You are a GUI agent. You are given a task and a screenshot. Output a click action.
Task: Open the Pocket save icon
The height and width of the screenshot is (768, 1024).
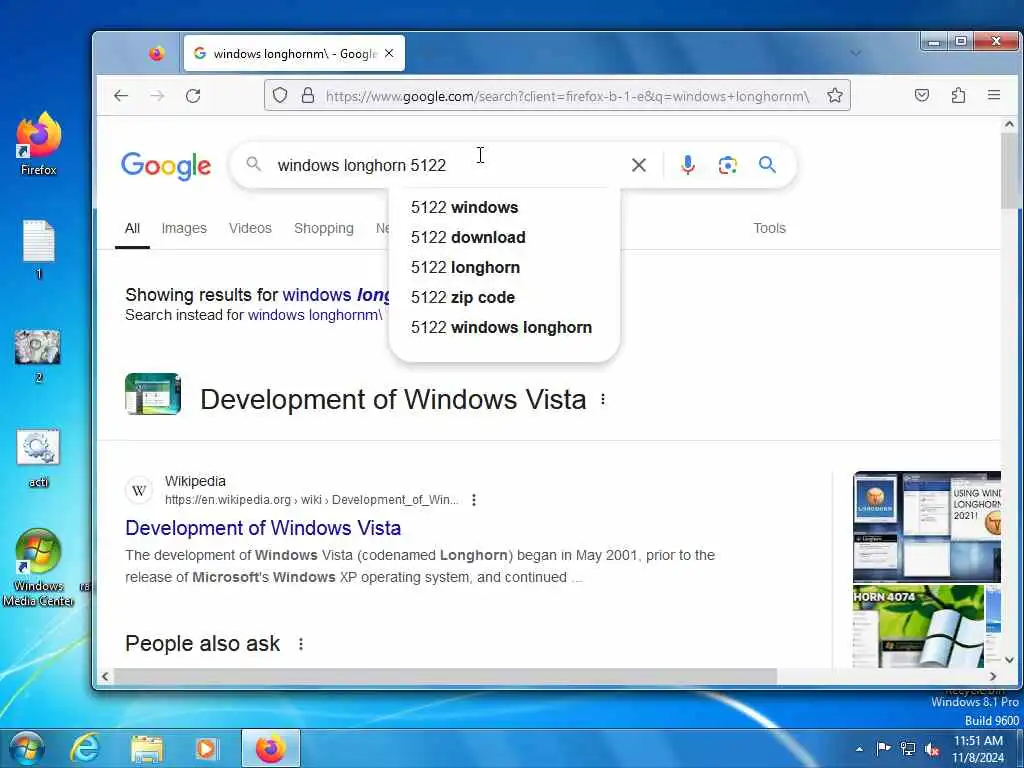(921, 95)
